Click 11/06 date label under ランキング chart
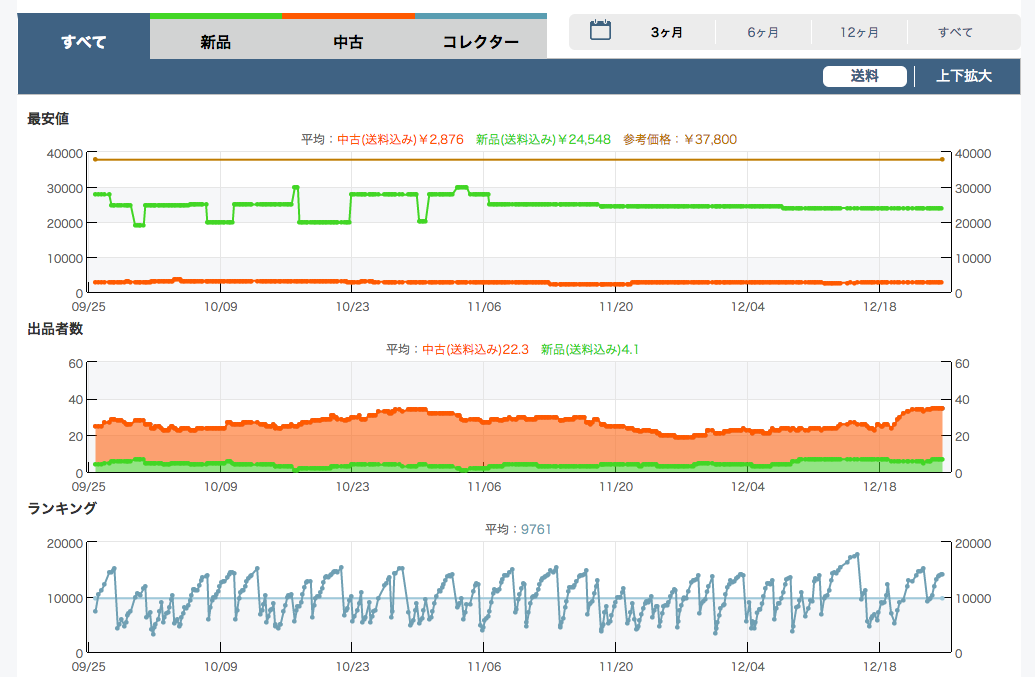The height and width of the screenshot is (677, 1035). click(484, 665)
